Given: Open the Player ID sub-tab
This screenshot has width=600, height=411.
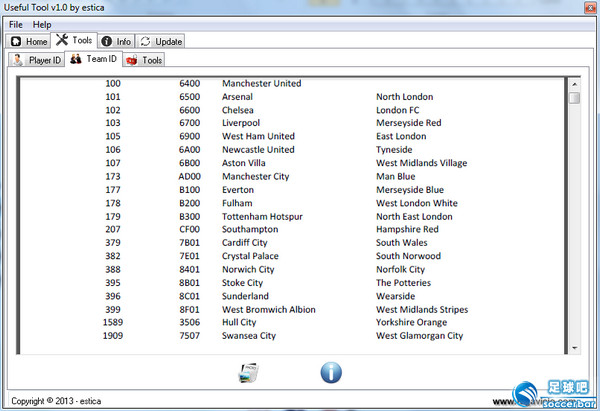Looking at the screenshot, I should (x=36, y=60).
